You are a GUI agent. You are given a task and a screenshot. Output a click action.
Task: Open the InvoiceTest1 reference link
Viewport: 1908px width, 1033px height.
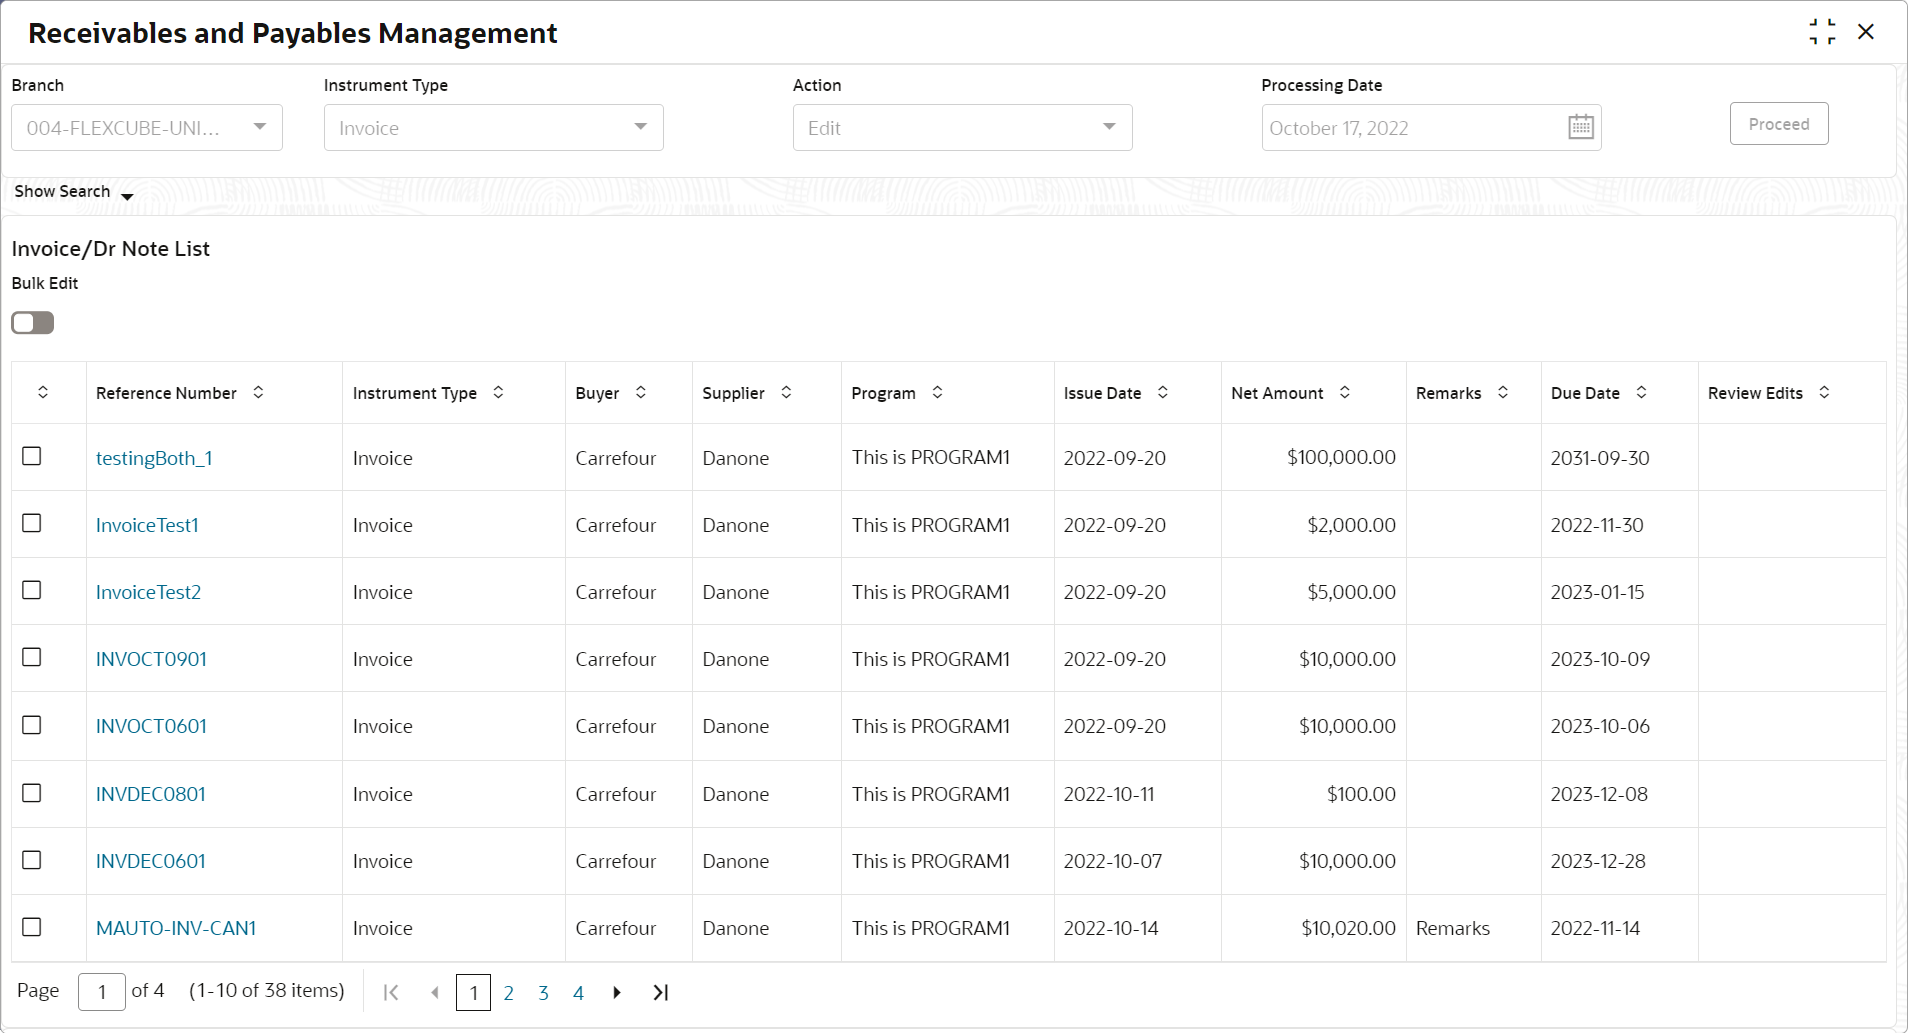pyautogui.click(x=147, y=525)
